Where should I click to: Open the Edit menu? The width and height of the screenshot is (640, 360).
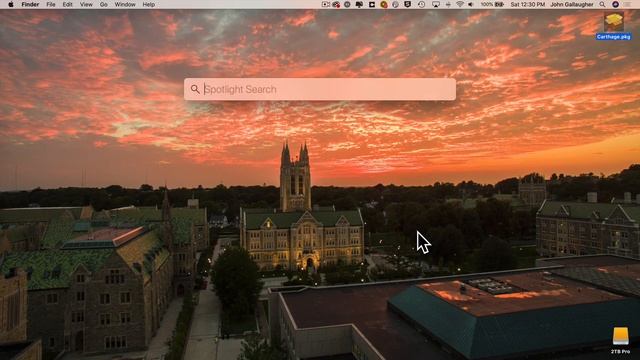click(67, 4)
